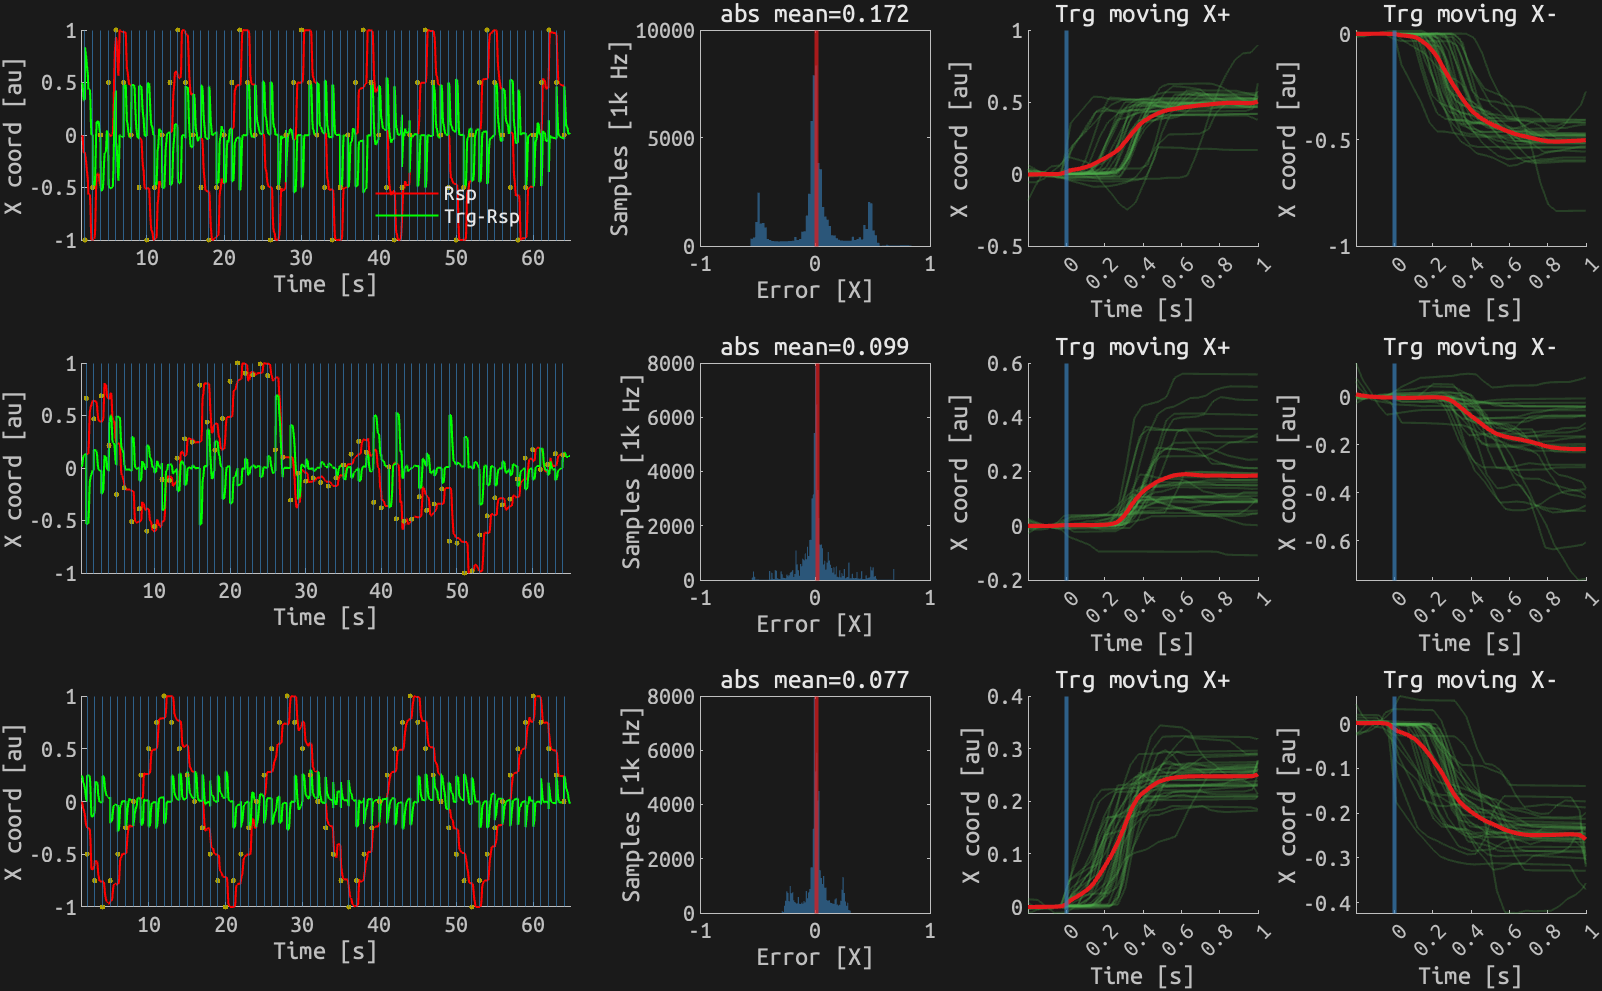Click the title reading abs mean=0.172

click(813, 14)
